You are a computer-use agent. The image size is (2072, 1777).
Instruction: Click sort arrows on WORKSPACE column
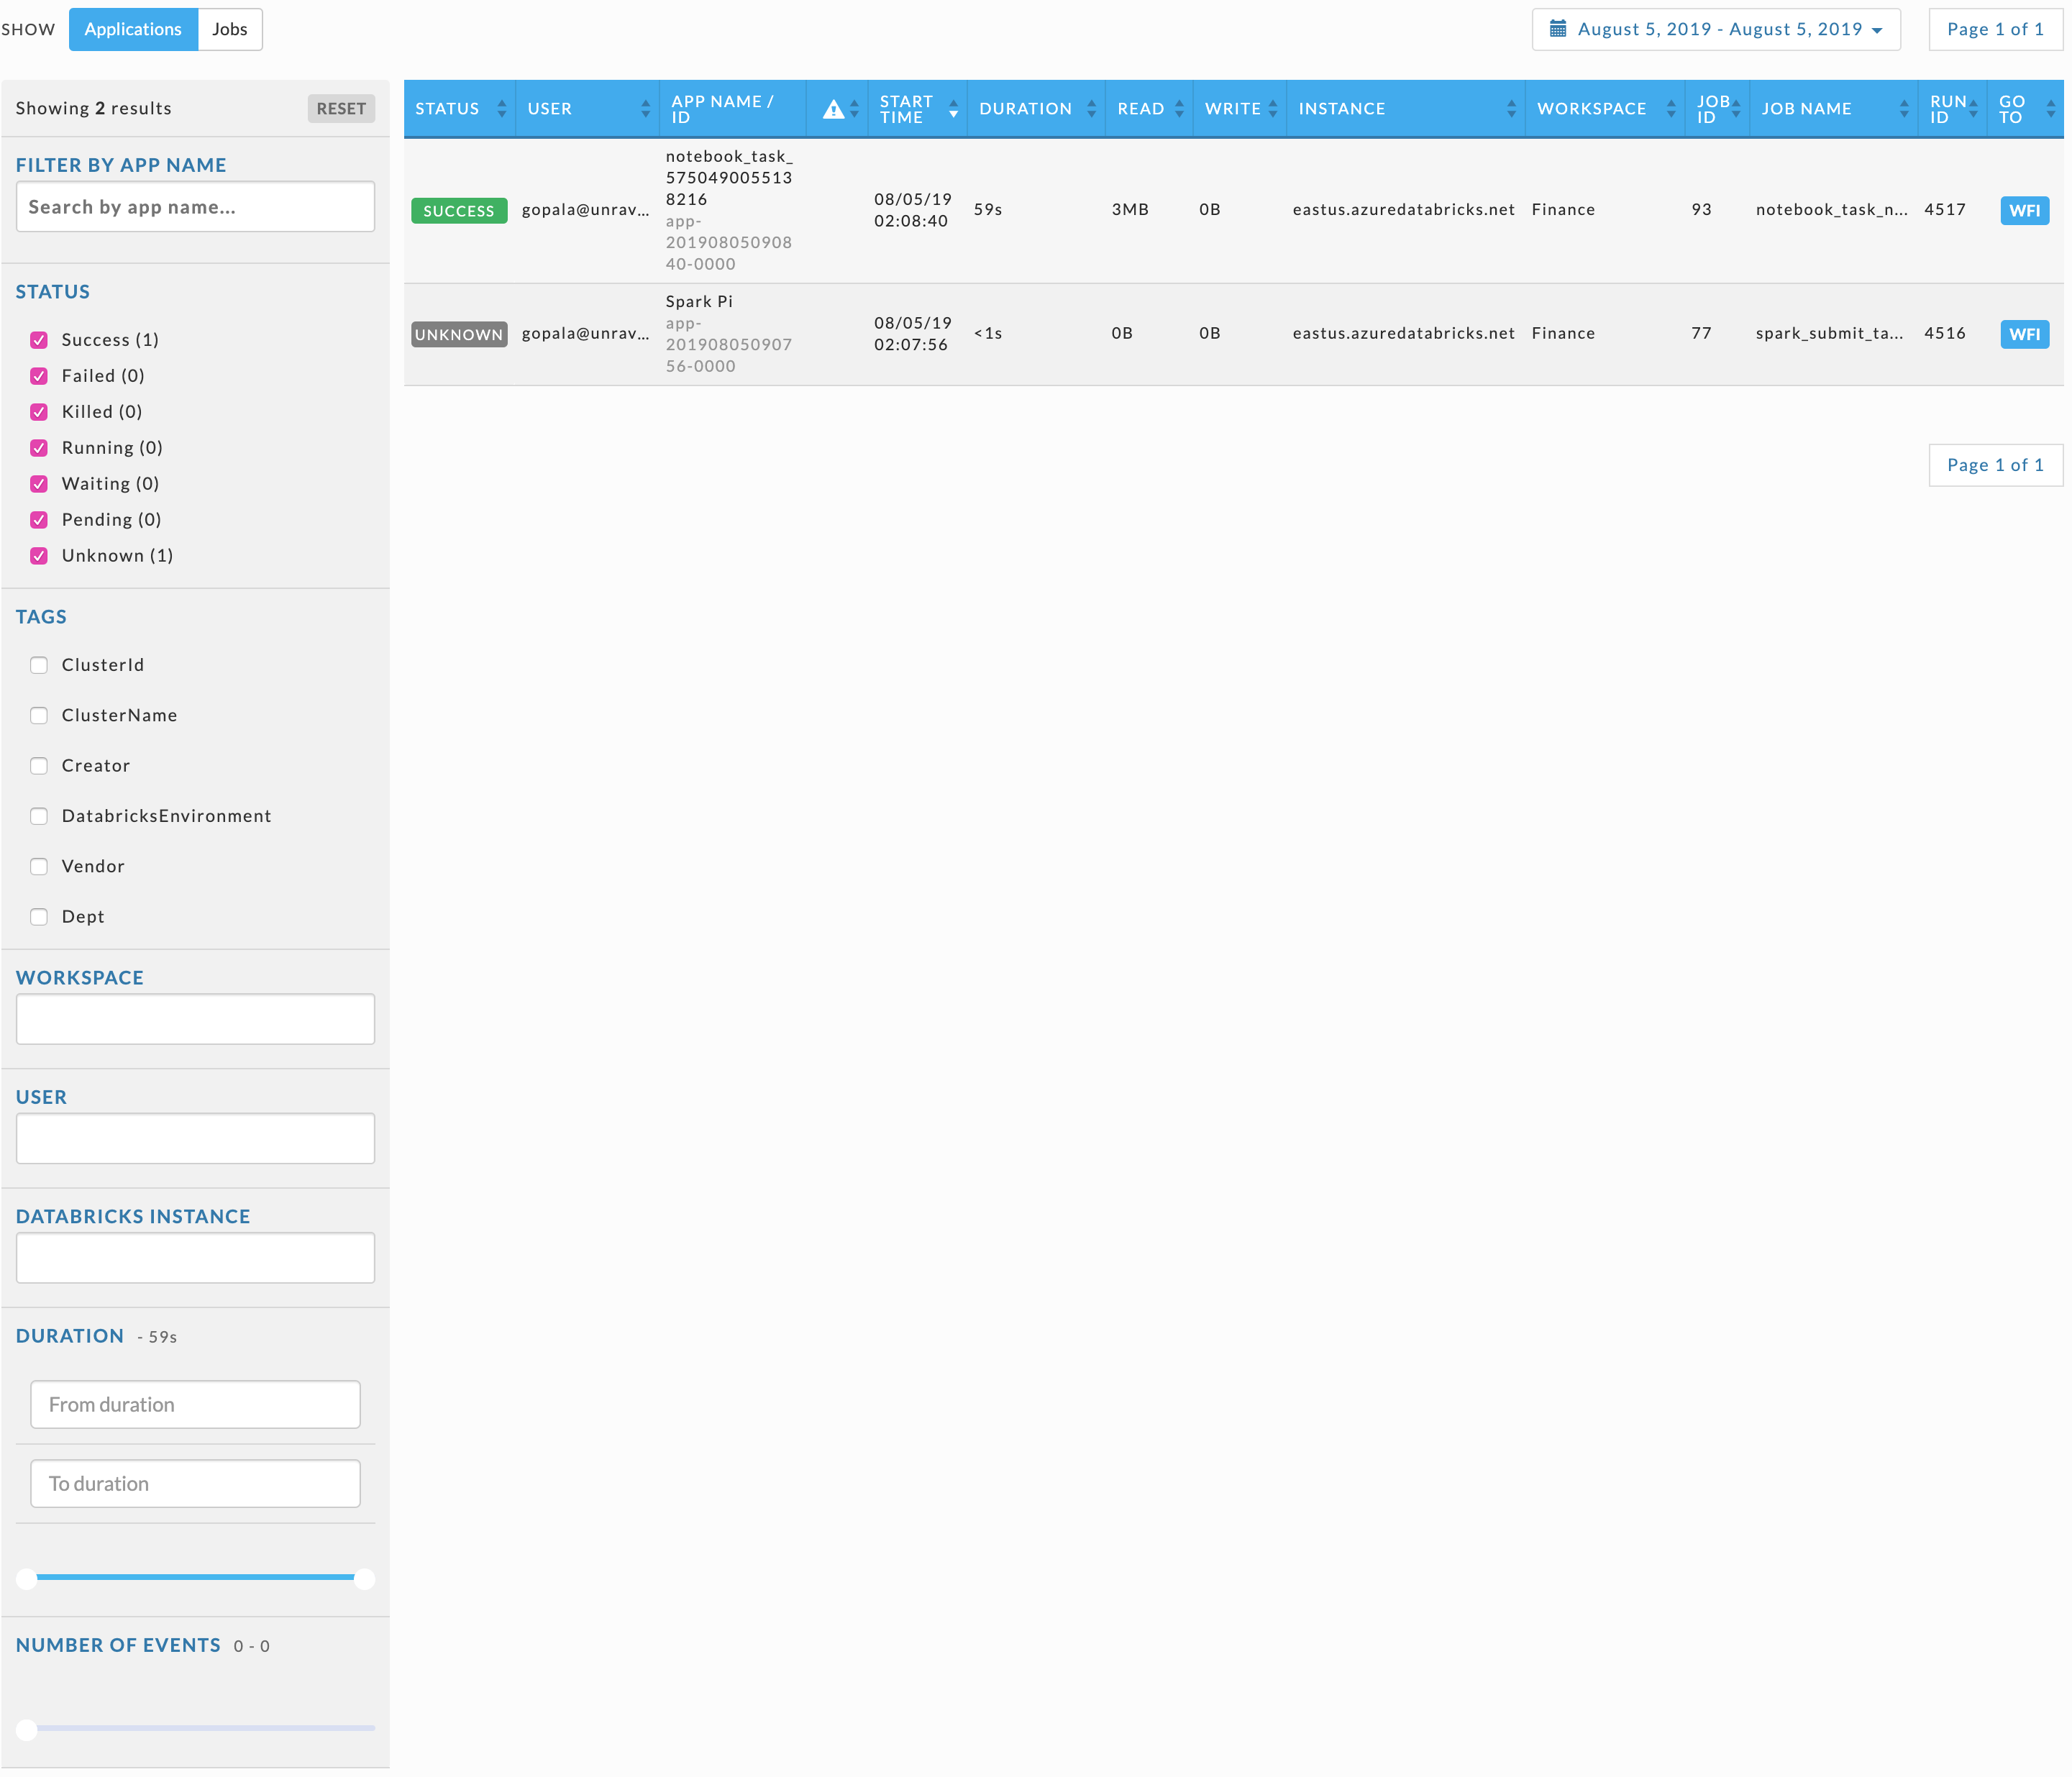1671,109
